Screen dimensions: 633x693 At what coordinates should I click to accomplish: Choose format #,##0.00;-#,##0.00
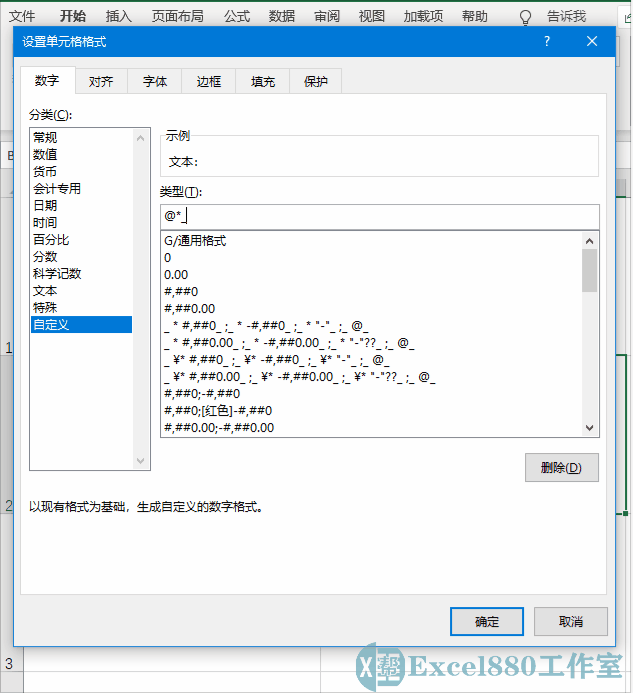tap(371, 427)
